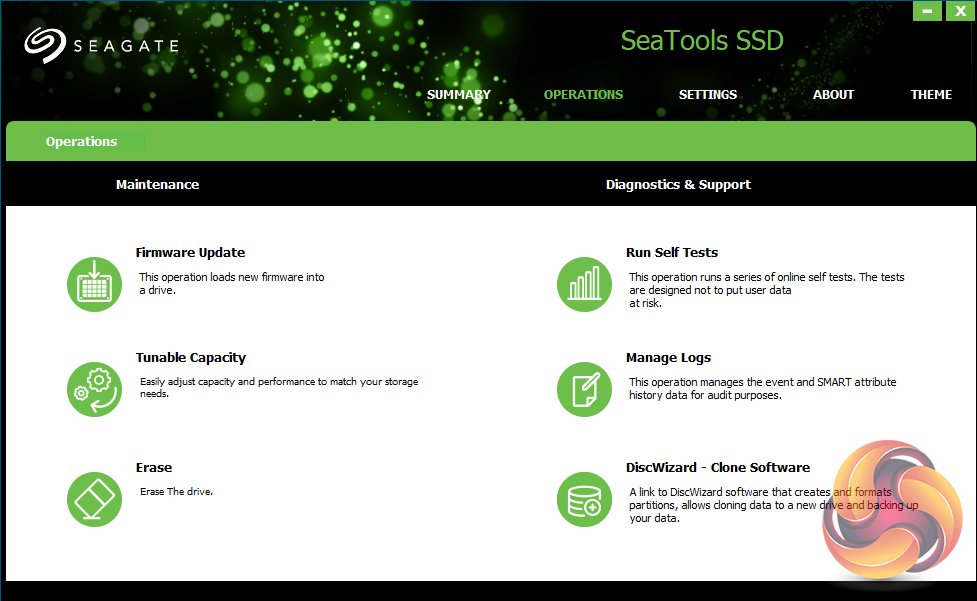This screenshot has height=601, width=977.
Task: Click 'A link to DiscWizard software' text
Action: (773, 504)
